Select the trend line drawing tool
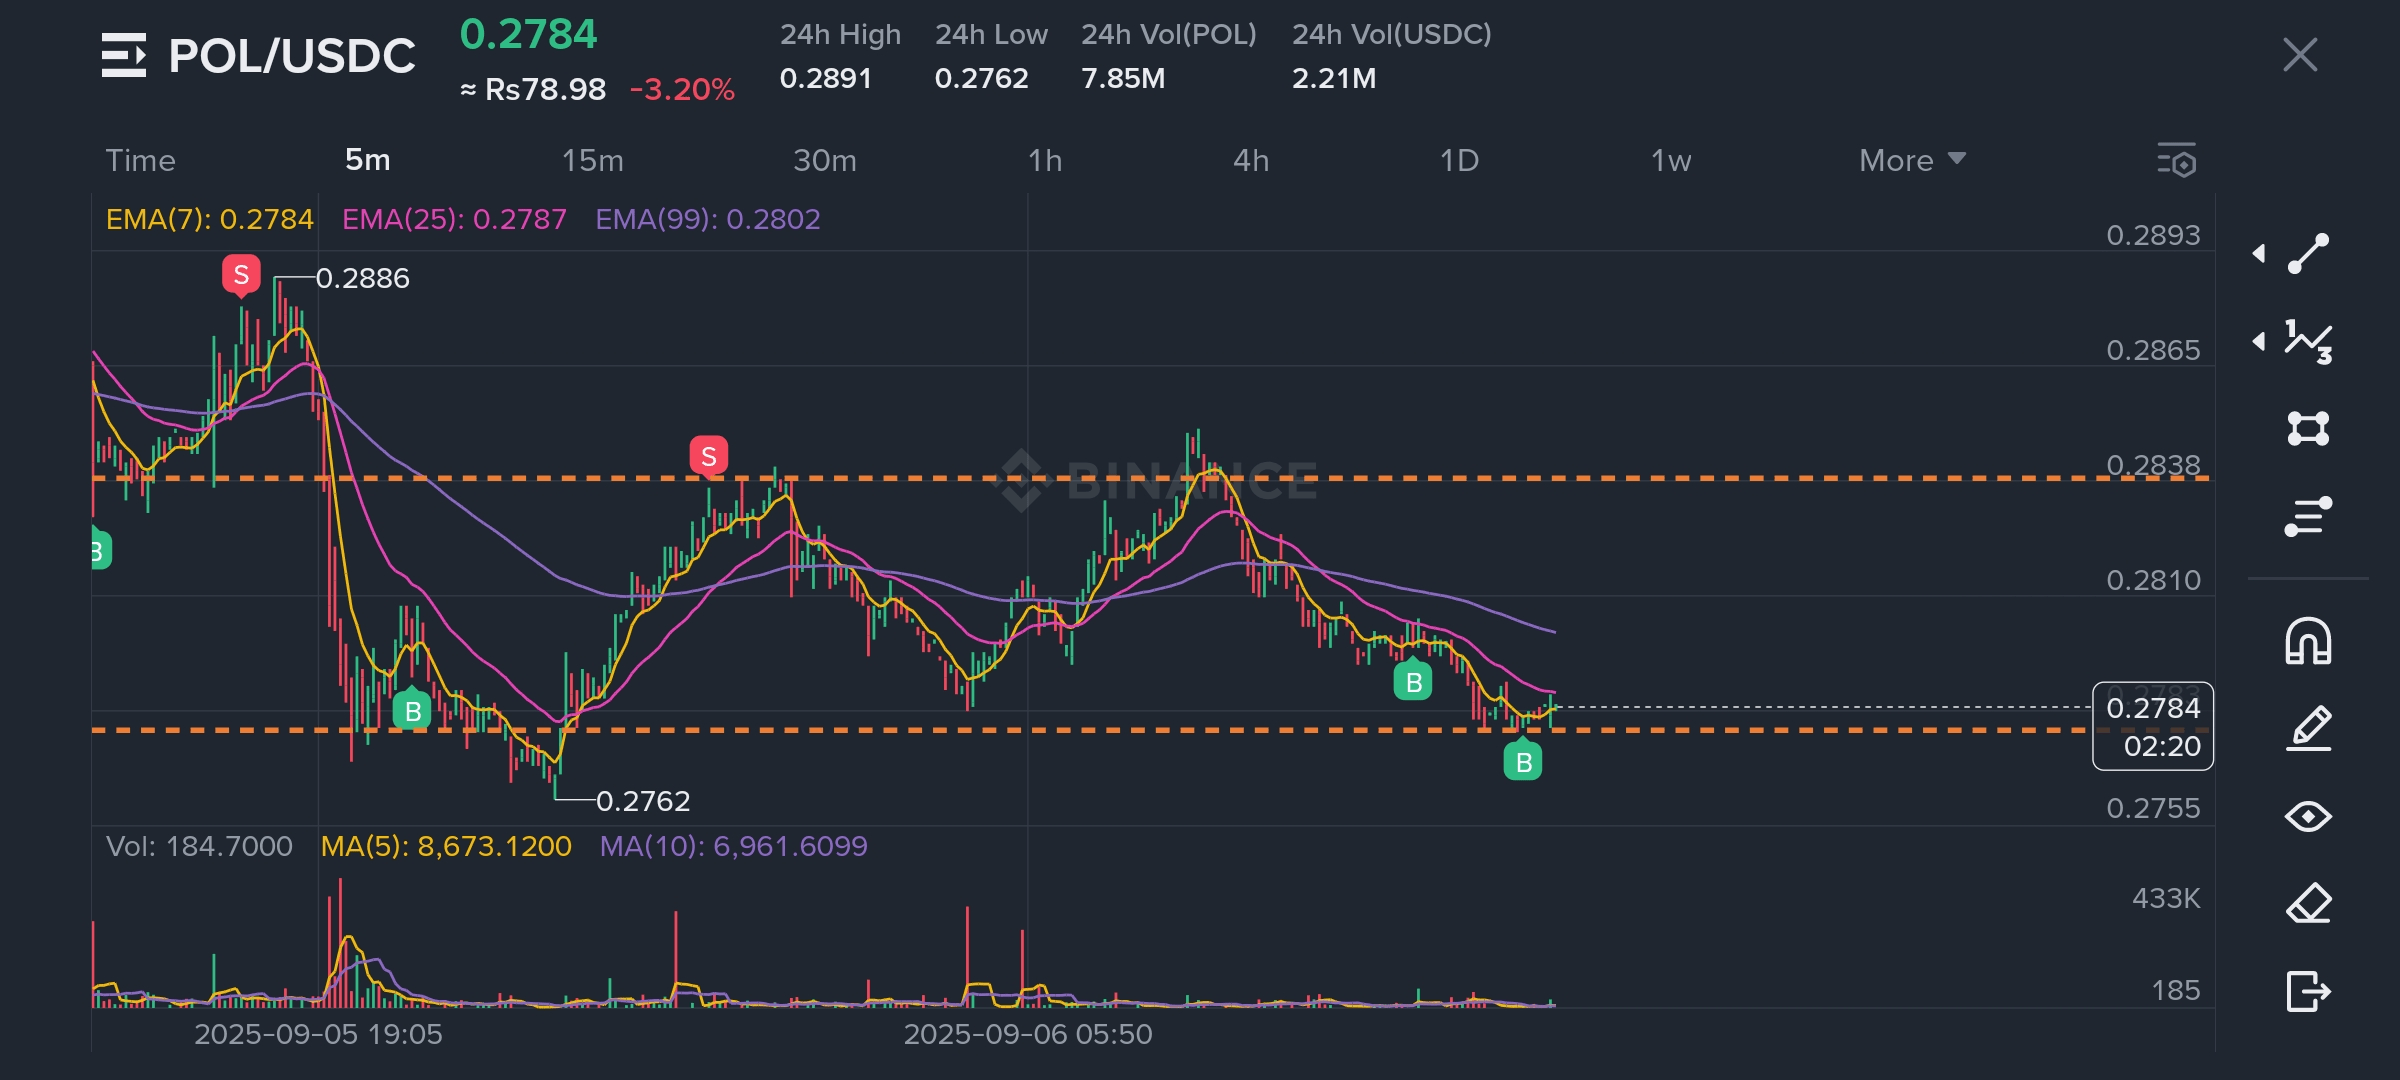 pyautogui.click(x=2308, y=254)
